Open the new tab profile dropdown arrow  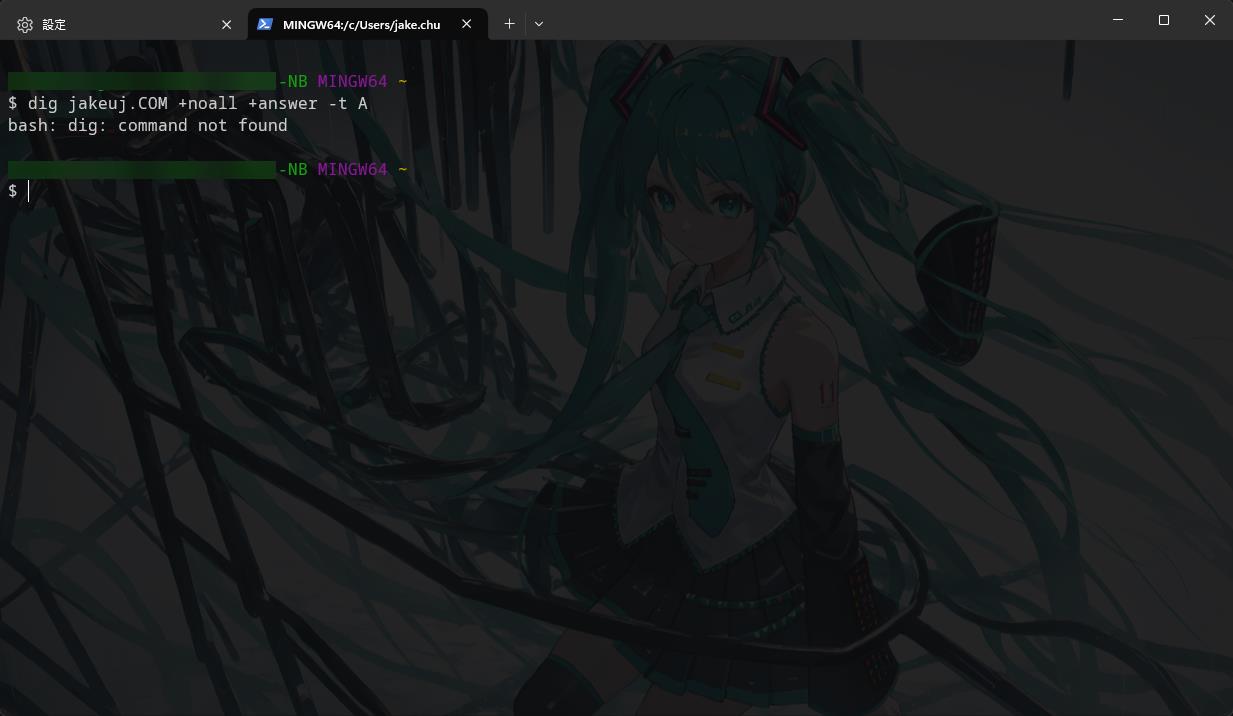click(539, 23)
